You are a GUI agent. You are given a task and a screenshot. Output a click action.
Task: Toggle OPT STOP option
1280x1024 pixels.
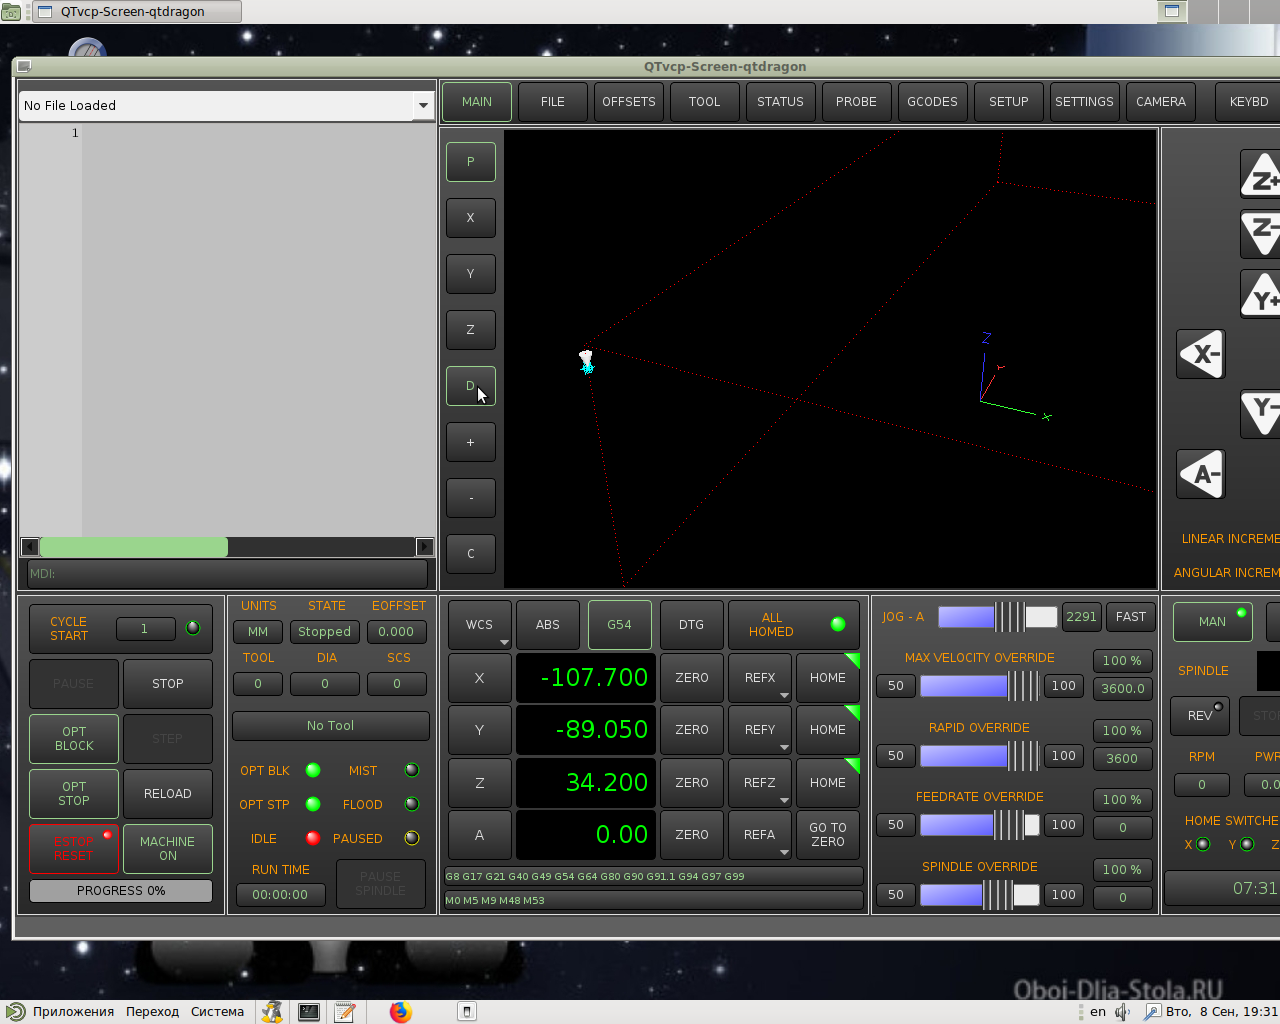74,794
